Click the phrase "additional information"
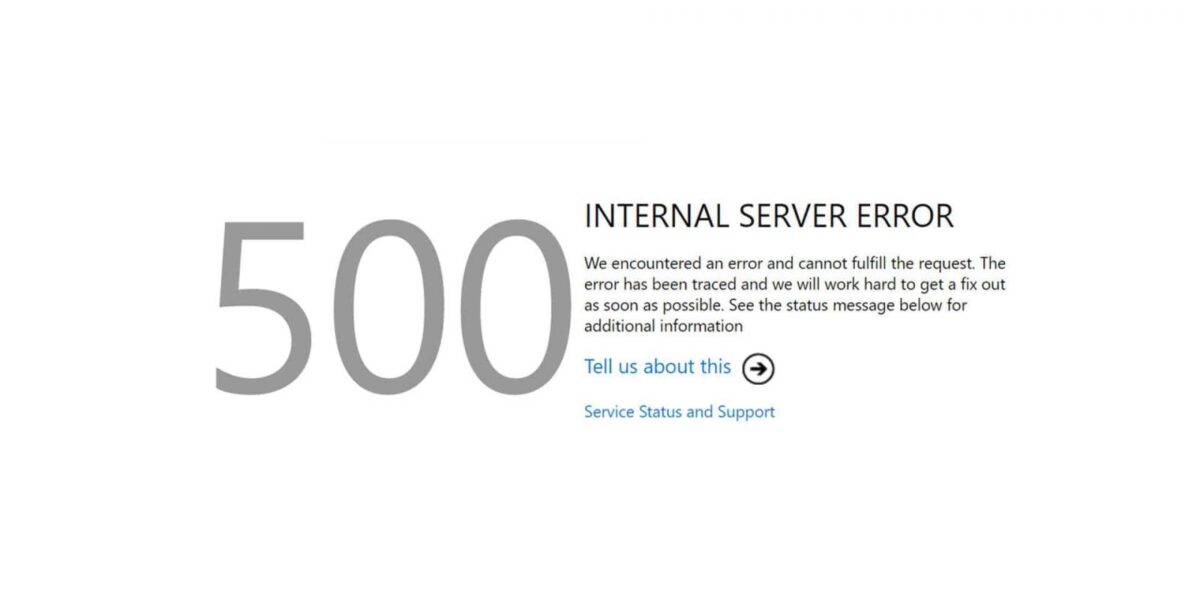This screenshot has width=1200, height=600. (663, 326)
